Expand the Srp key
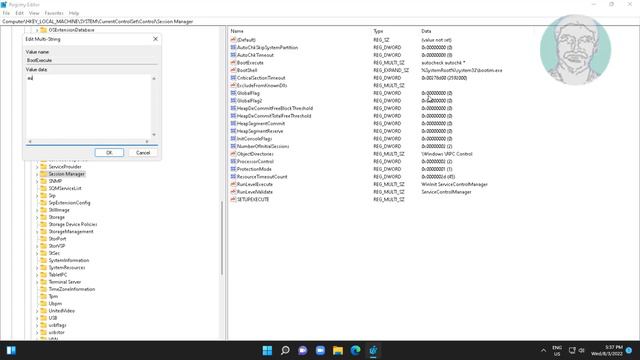The width and height of the screenshot is (640, 360). point(37,196)
